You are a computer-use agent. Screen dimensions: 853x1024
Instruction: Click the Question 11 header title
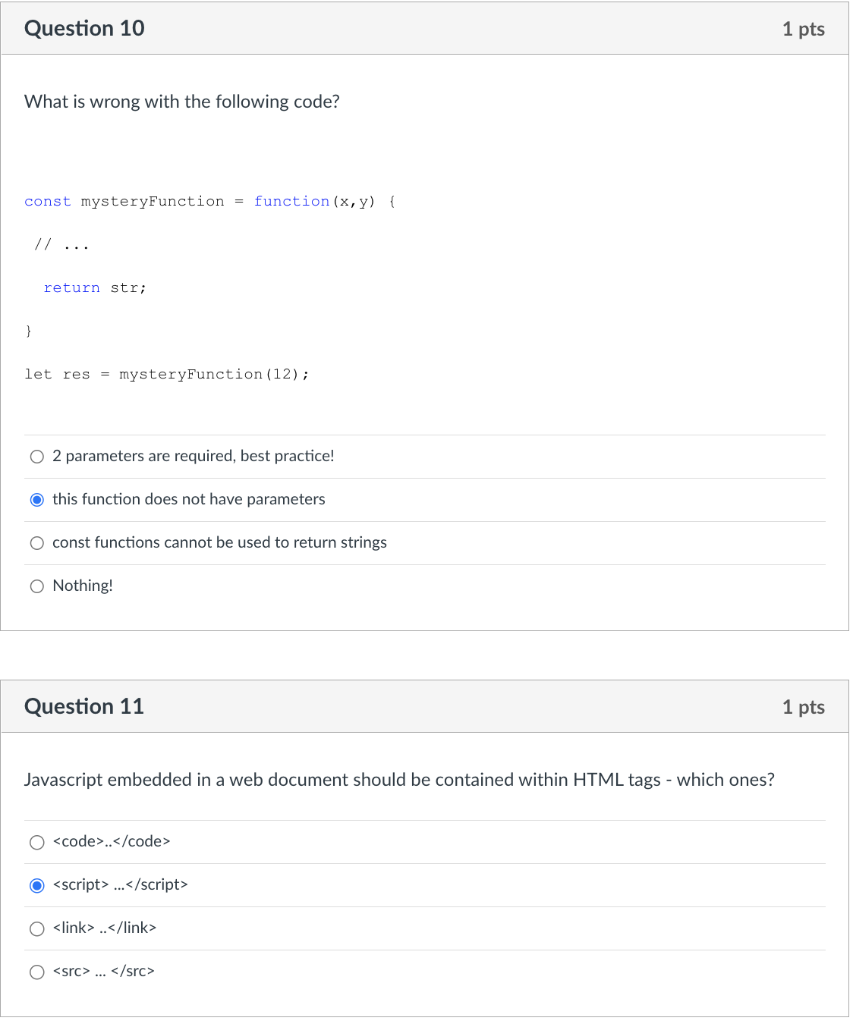click(x=84, y=707)
